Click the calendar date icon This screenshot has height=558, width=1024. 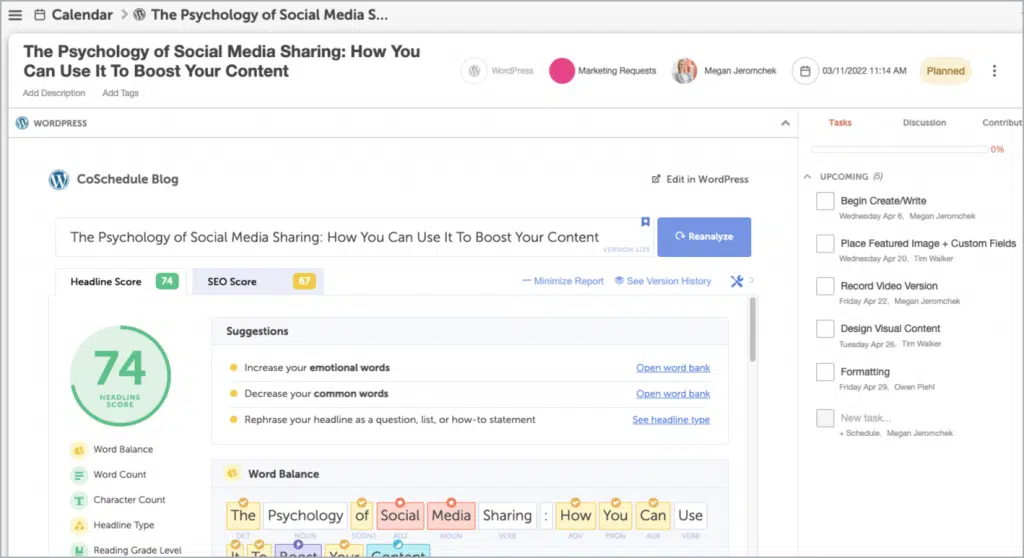[x=805, y=71]
